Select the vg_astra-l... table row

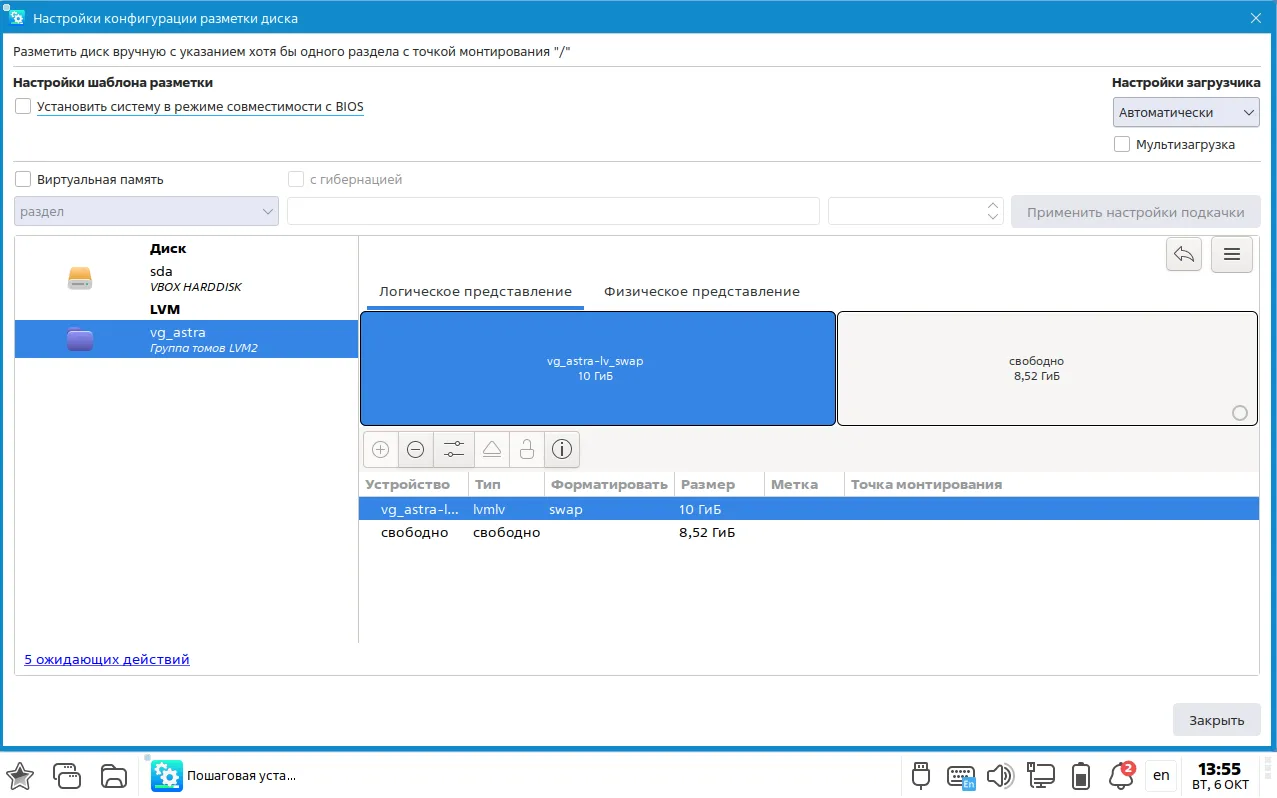tap(809, 509)
